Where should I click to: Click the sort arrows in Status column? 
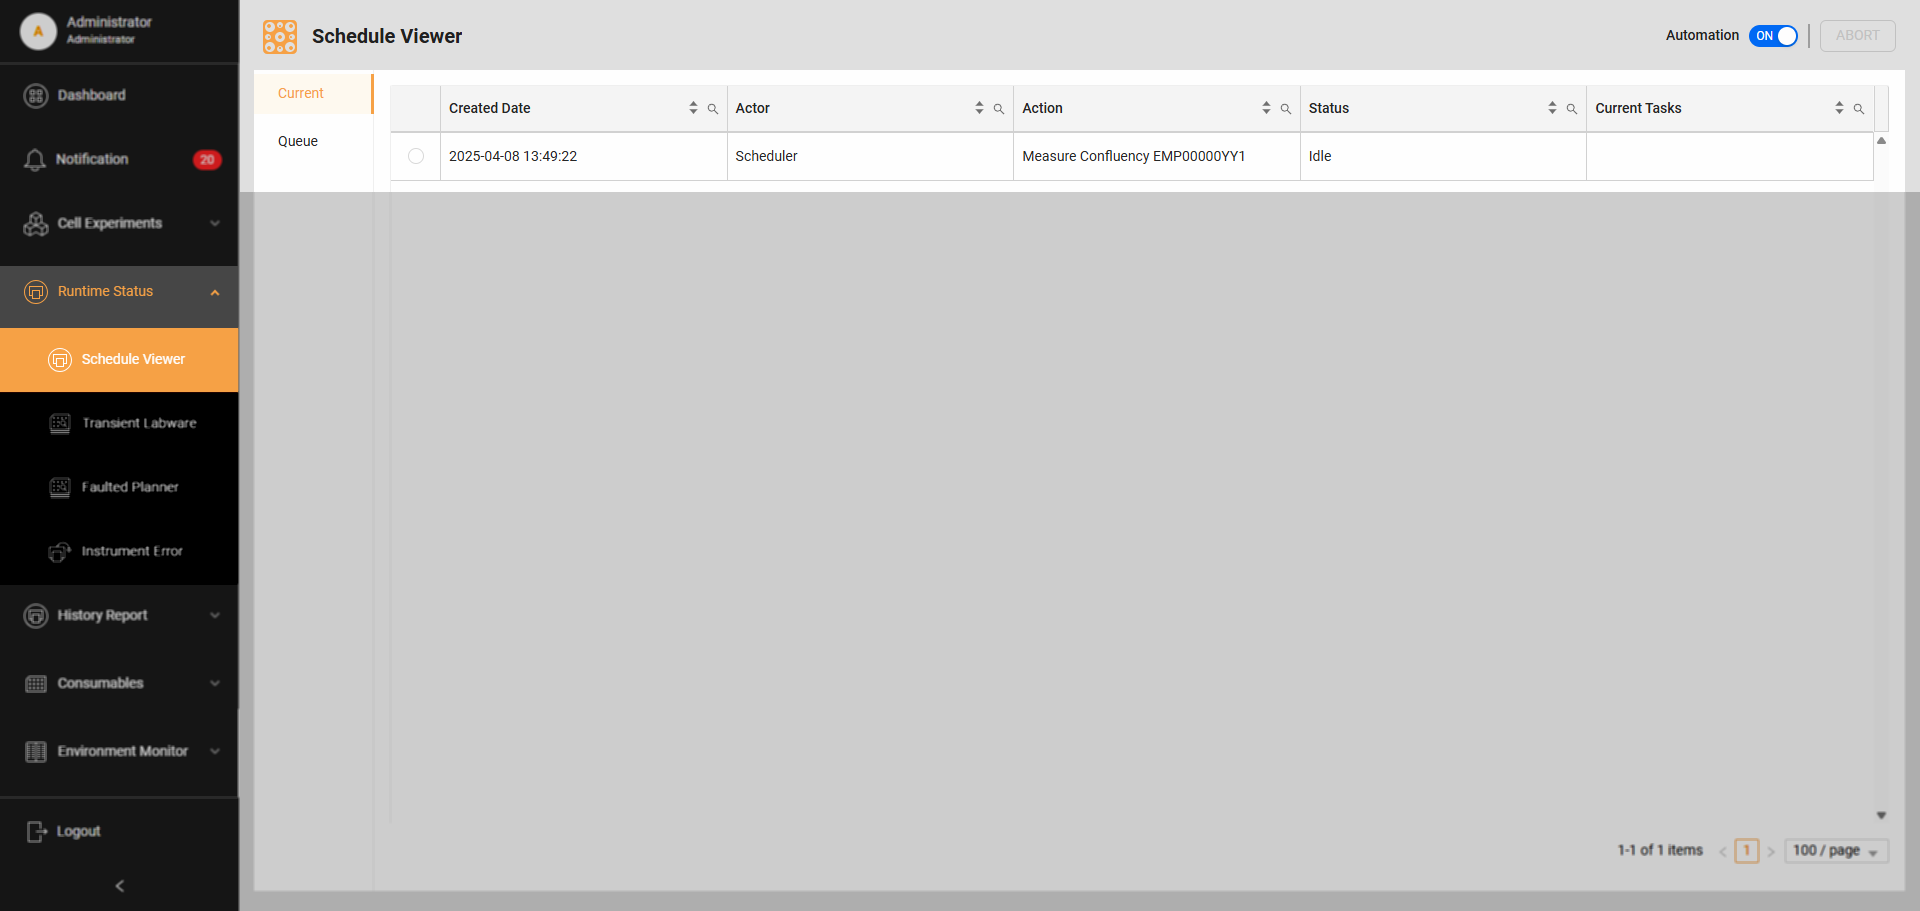coord(1552,108)
